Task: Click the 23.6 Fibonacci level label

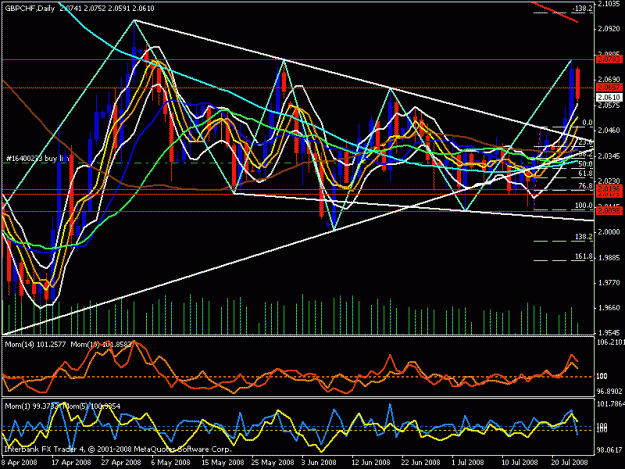Action: pyautogui.click(x=585, y=143)
